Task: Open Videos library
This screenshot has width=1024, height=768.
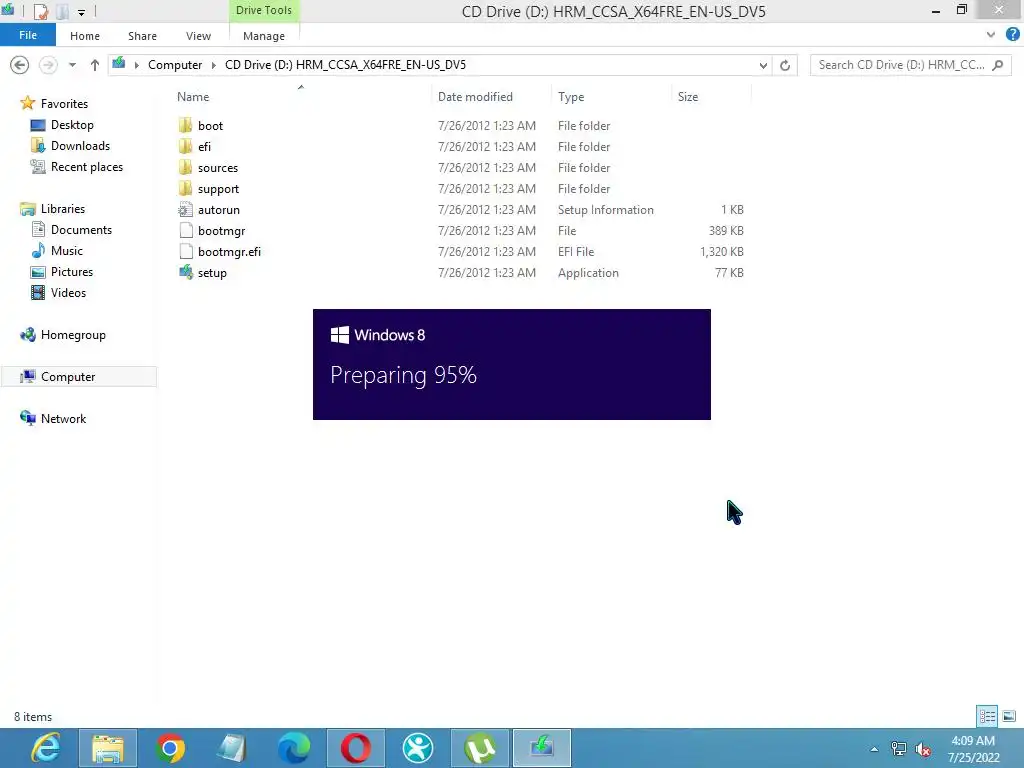Action: [x=69, y=293]
